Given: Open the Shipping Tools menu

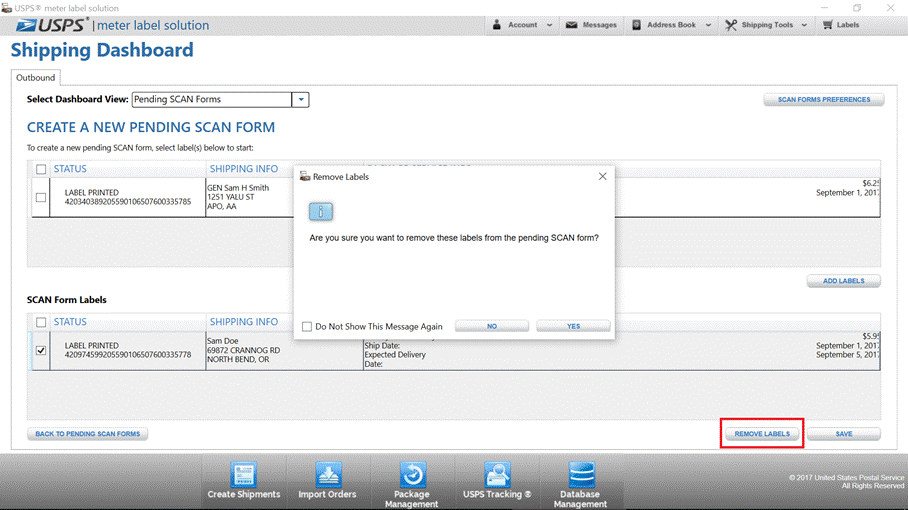Looking at the screenshot, I should 766,25.
